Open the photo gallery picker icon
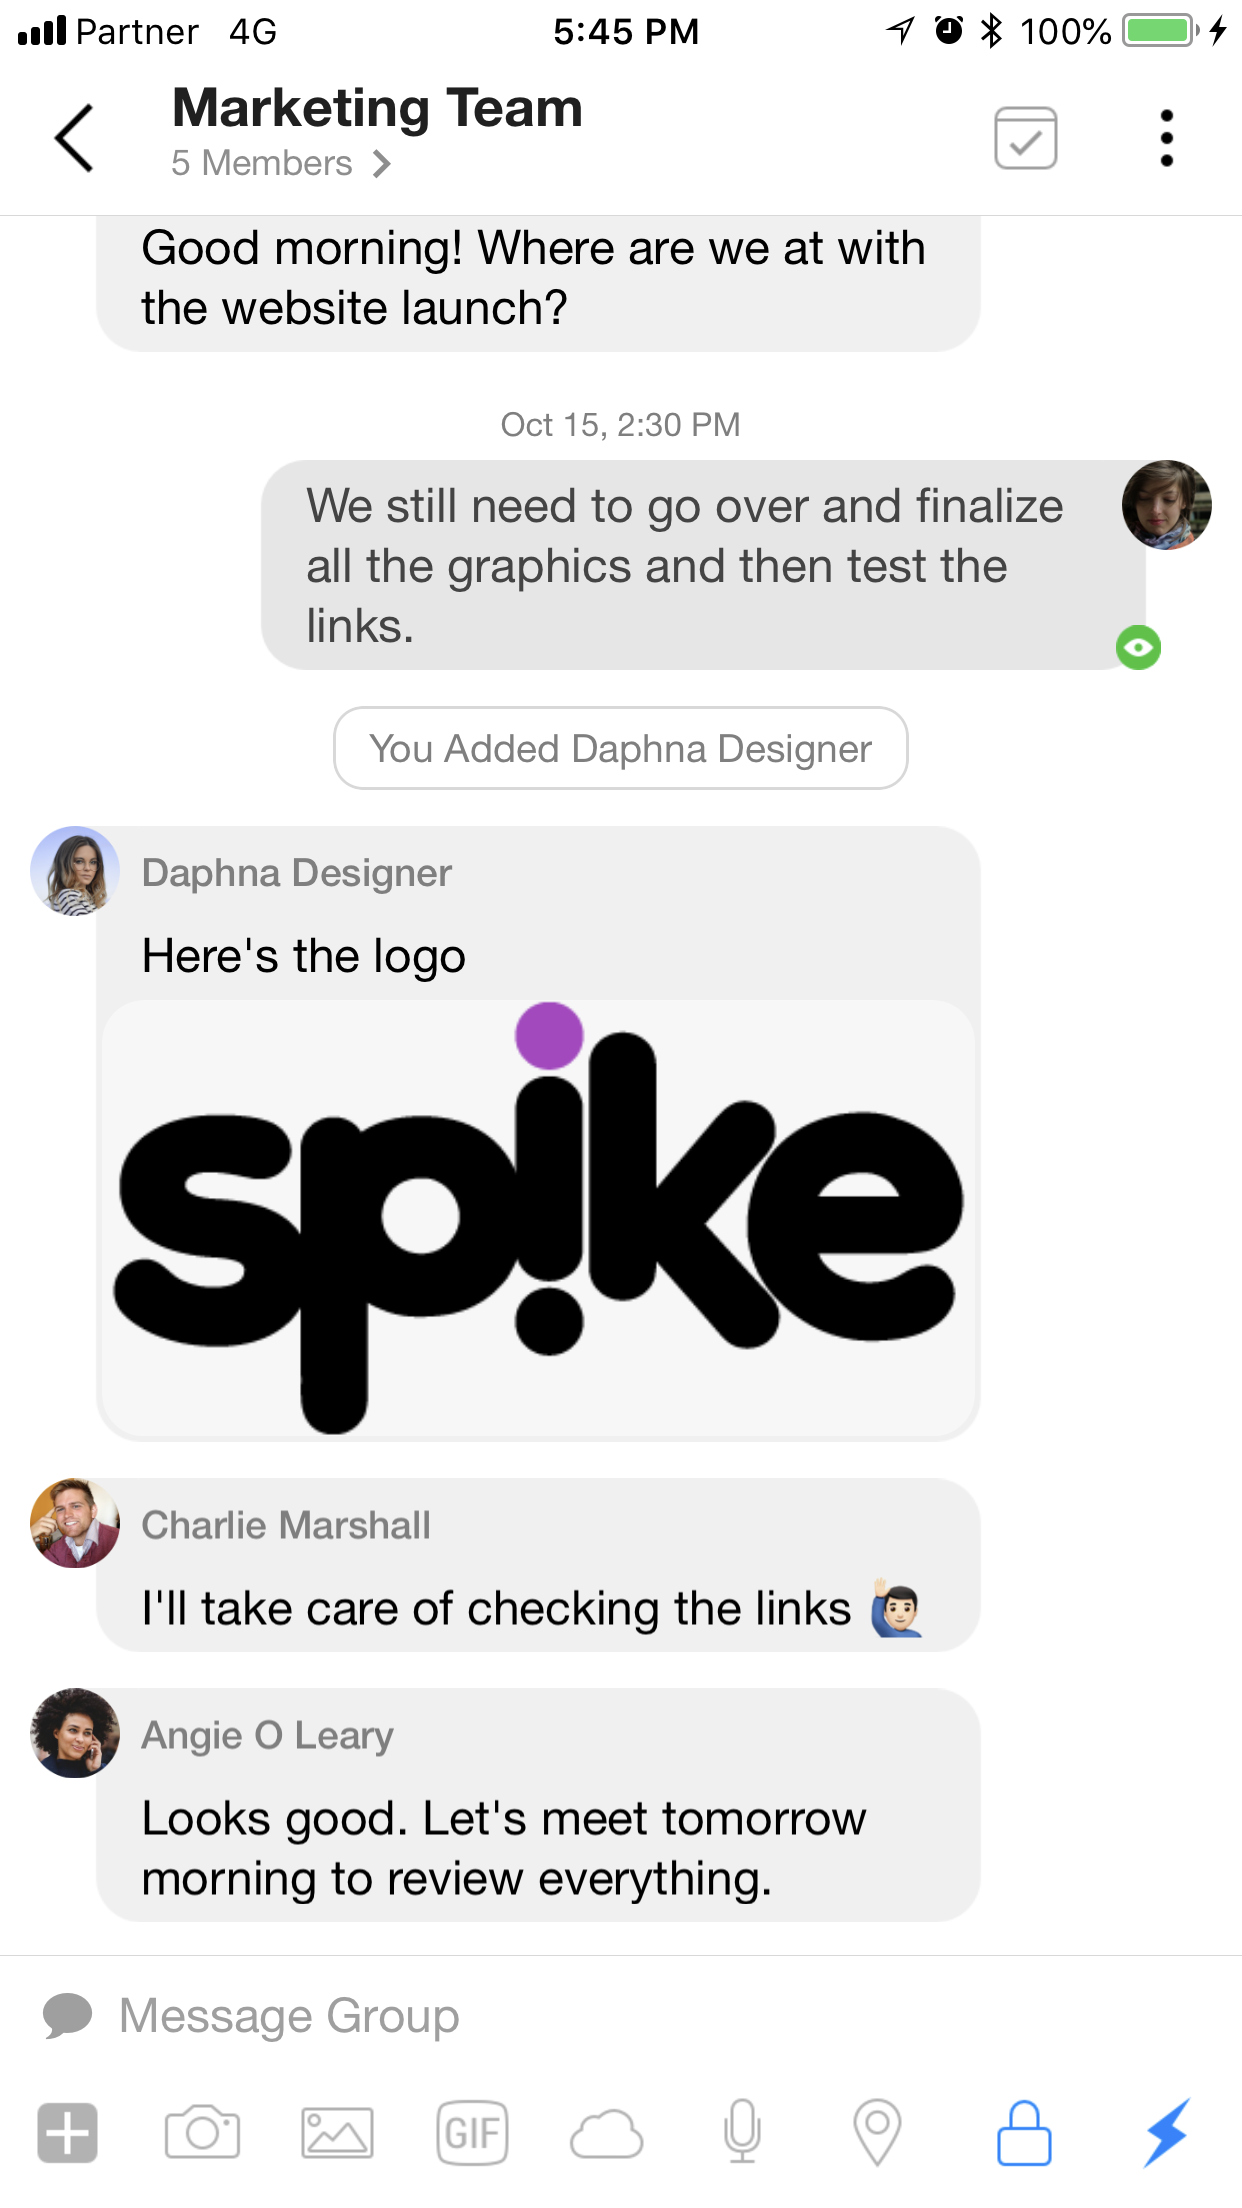 (337, 2133)
